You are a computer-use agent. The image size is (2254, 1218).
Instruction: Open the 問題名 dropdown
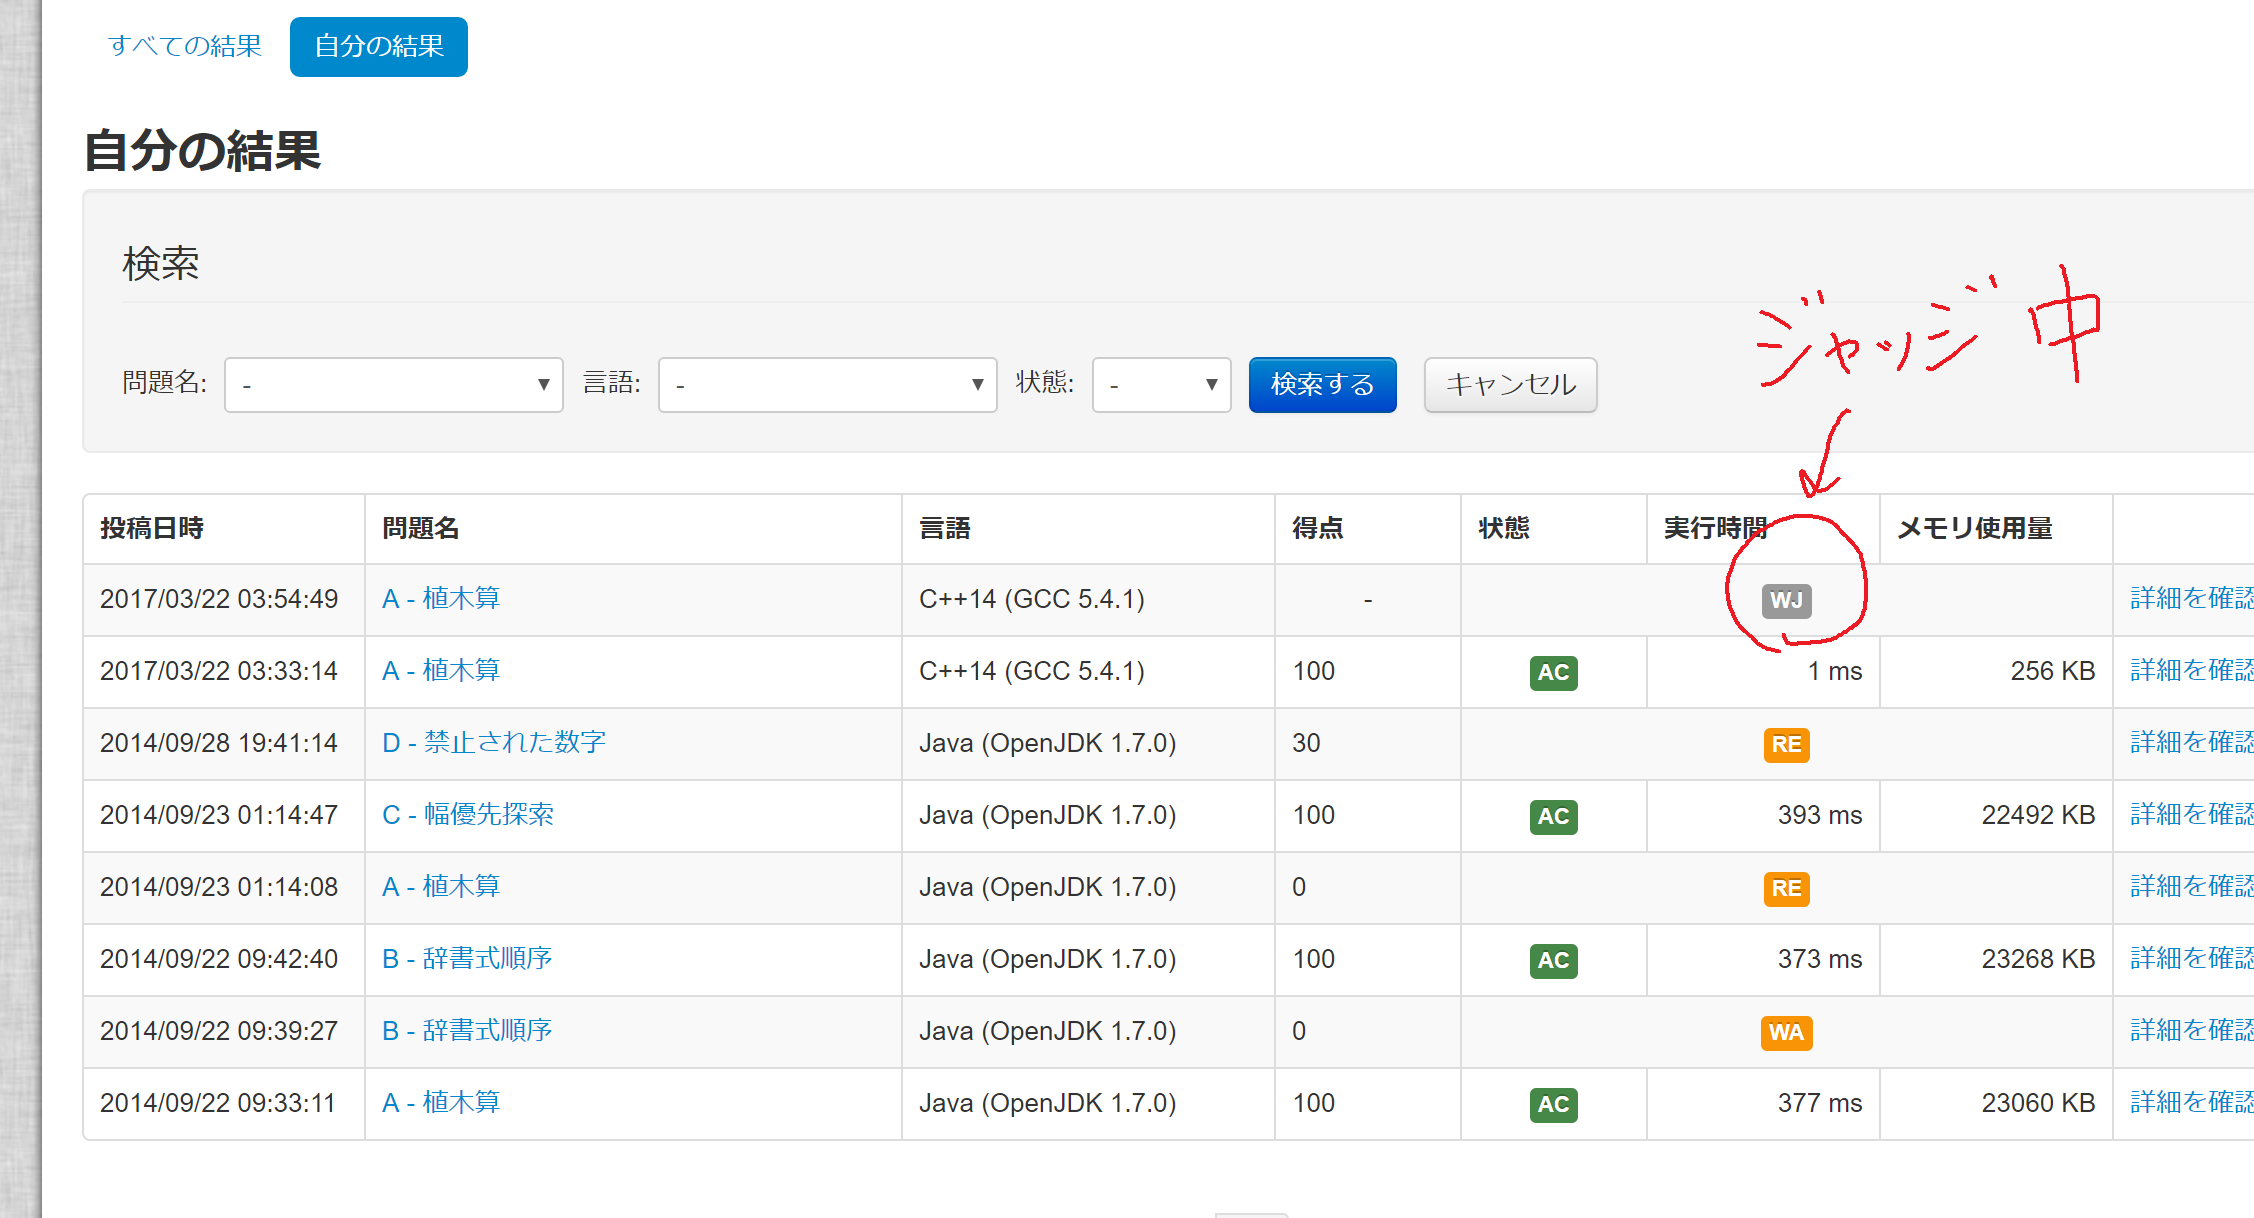(394, 385)
